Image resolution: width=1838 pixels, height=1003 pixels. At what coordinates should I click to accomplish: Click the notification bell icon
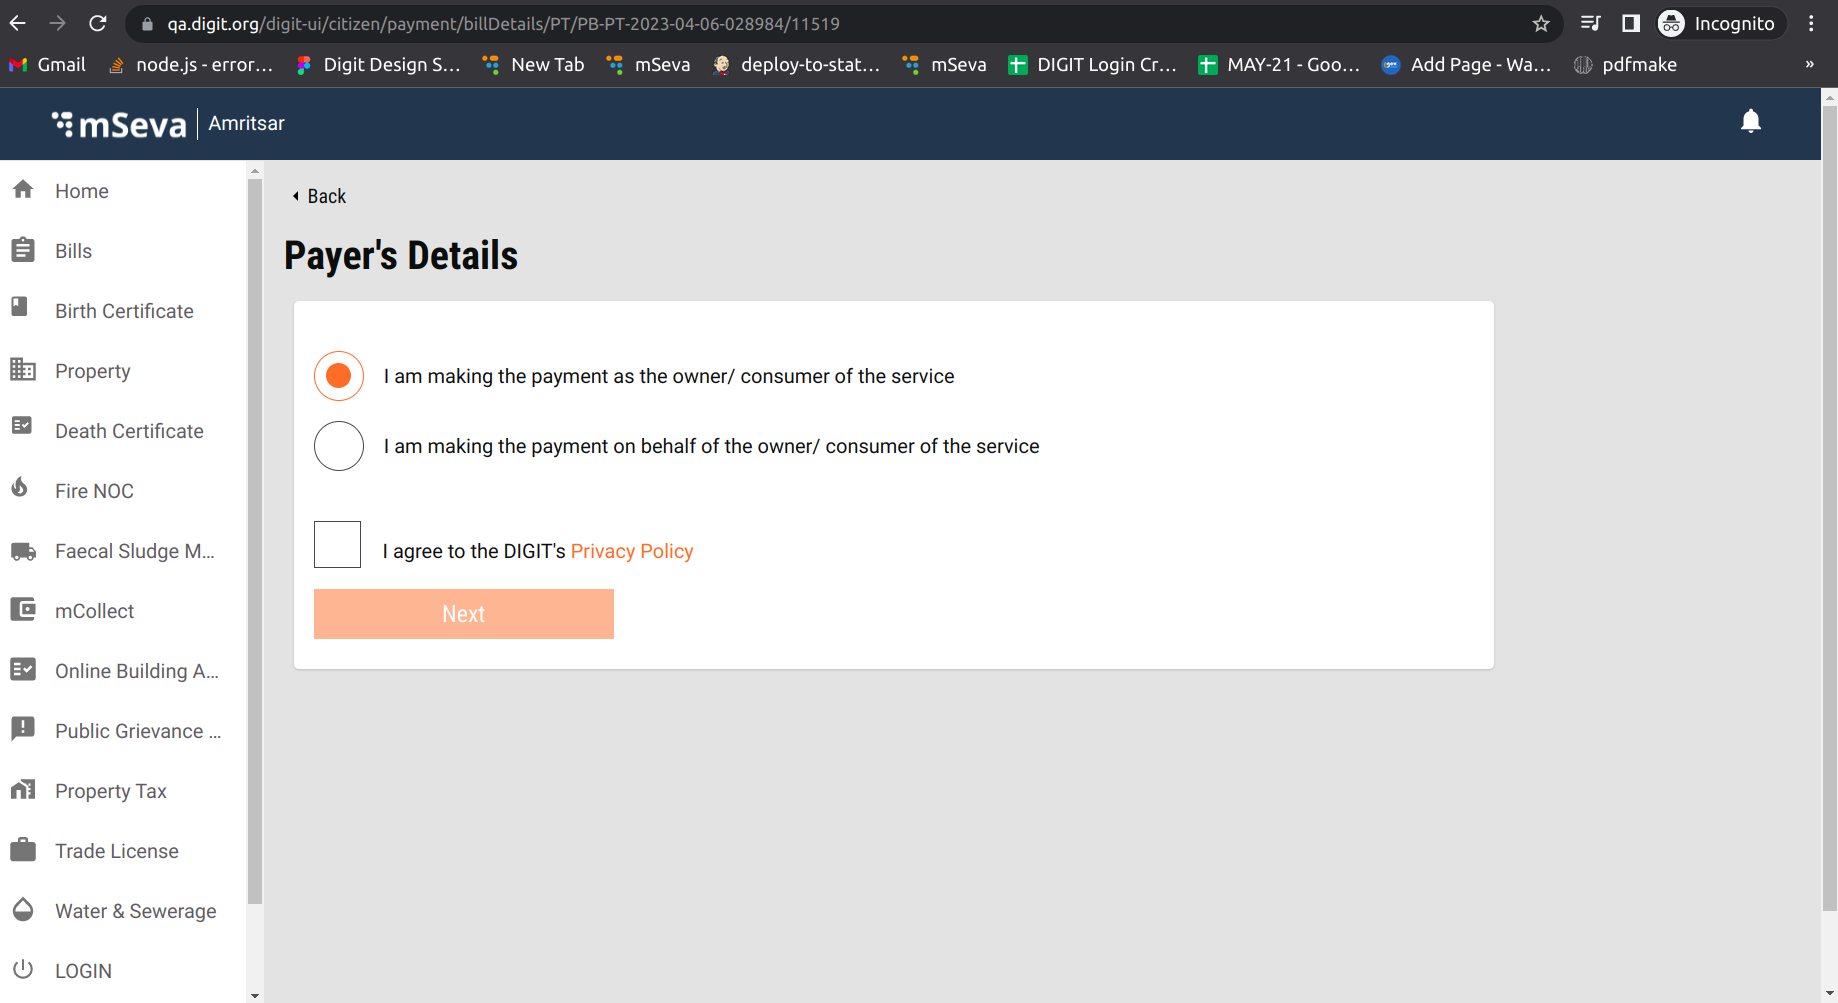pos(1750,122)
